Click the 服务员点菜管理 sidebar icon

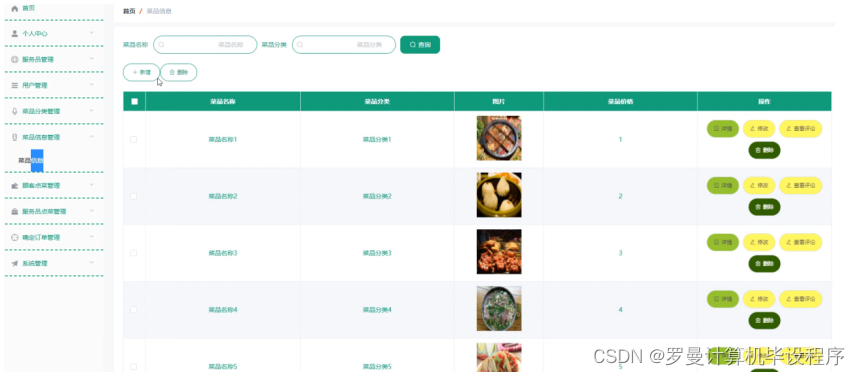click(x=15, y=212)
